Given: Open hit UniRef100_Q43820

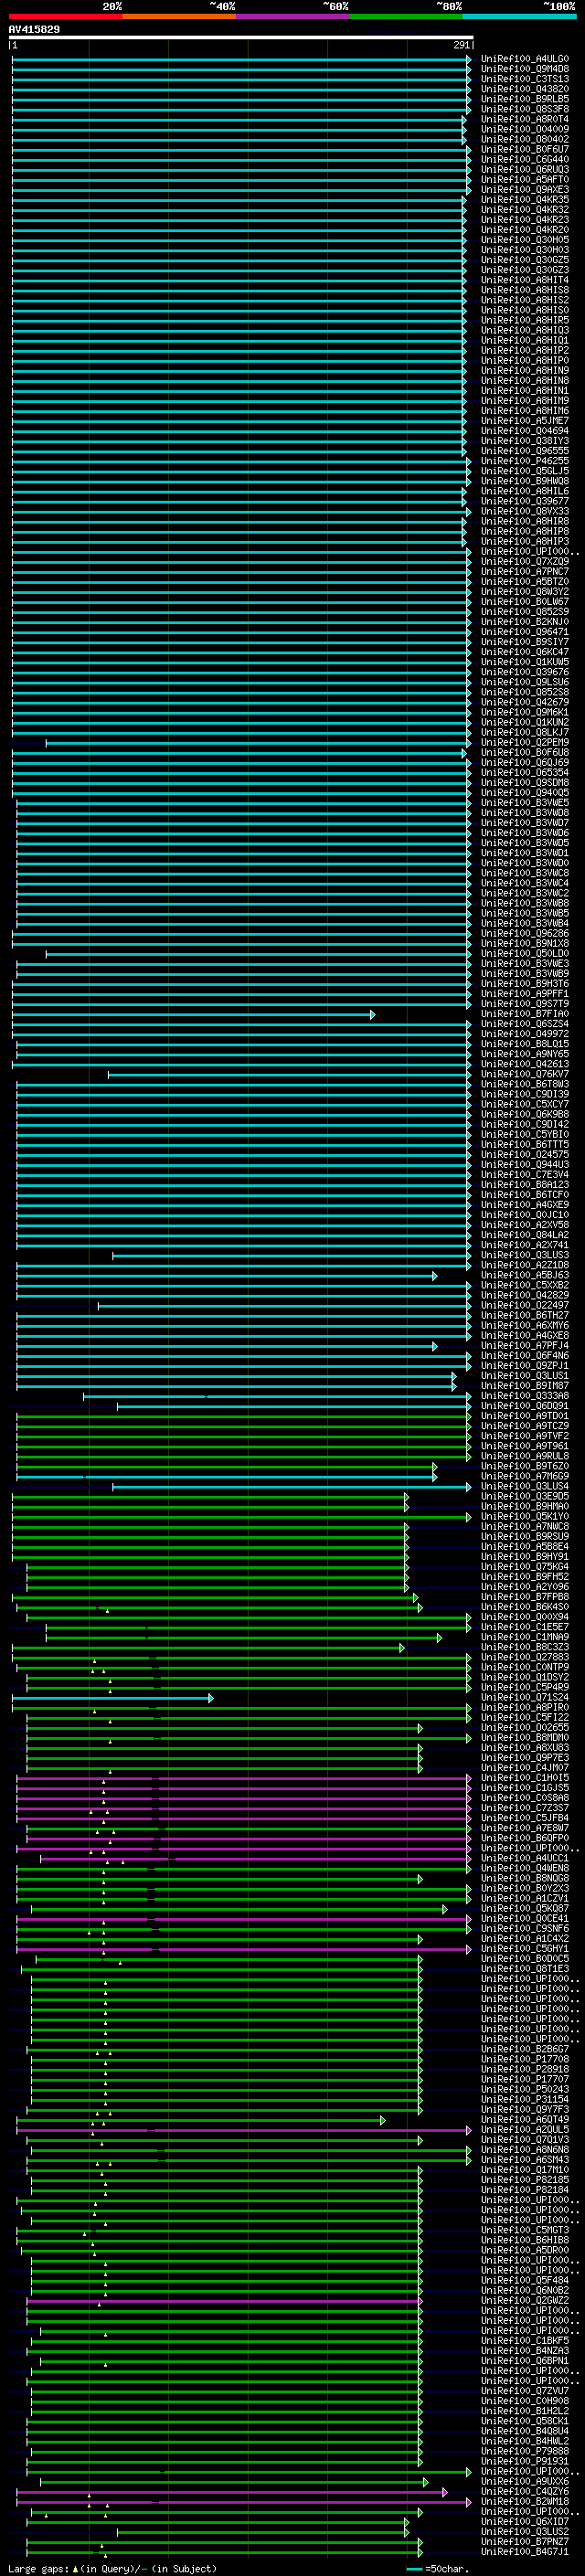Looking at the screenshot, I should [524, 89].
